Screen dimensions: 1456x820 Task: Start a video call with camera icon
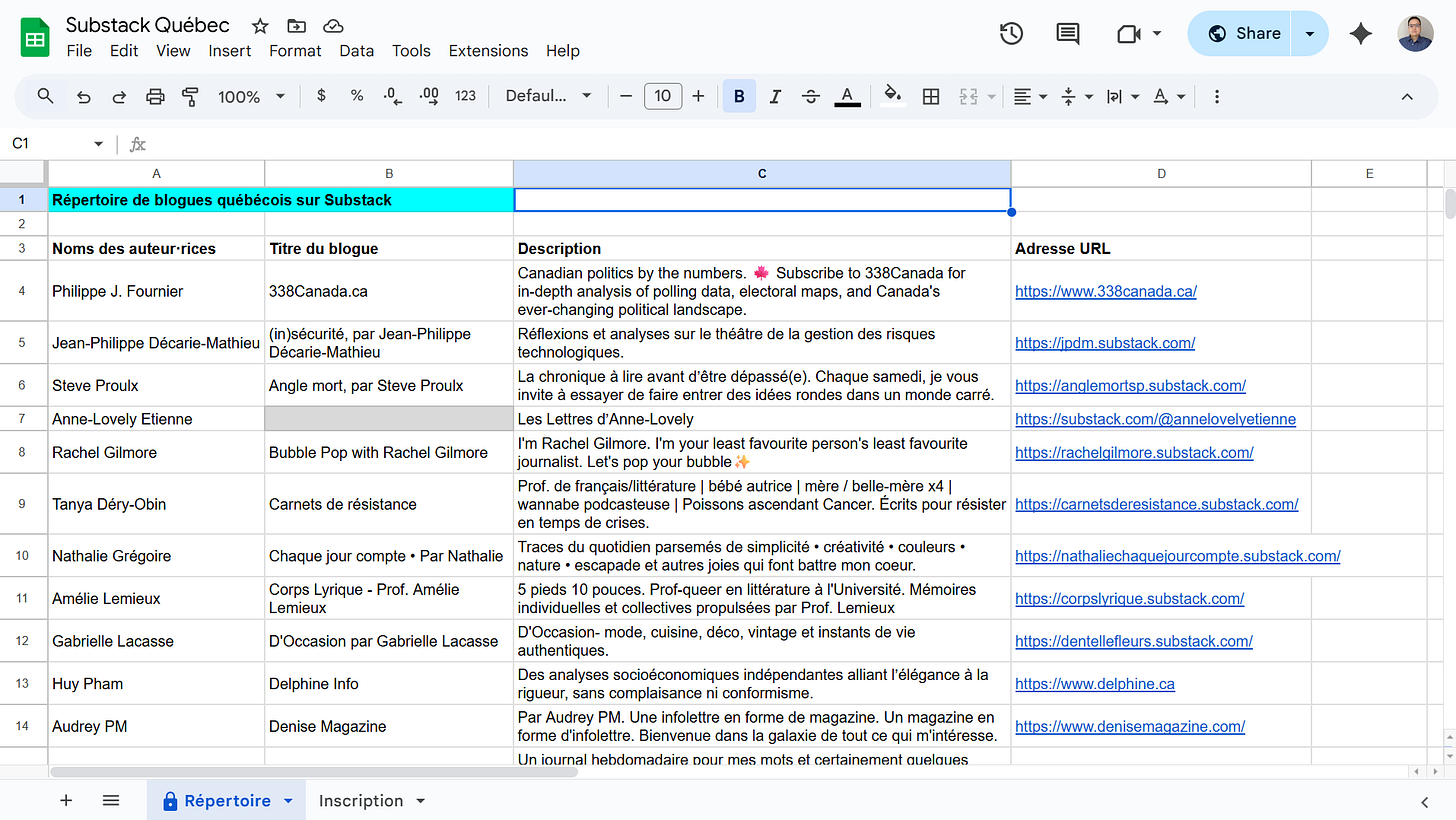(x=1129, y=34)
